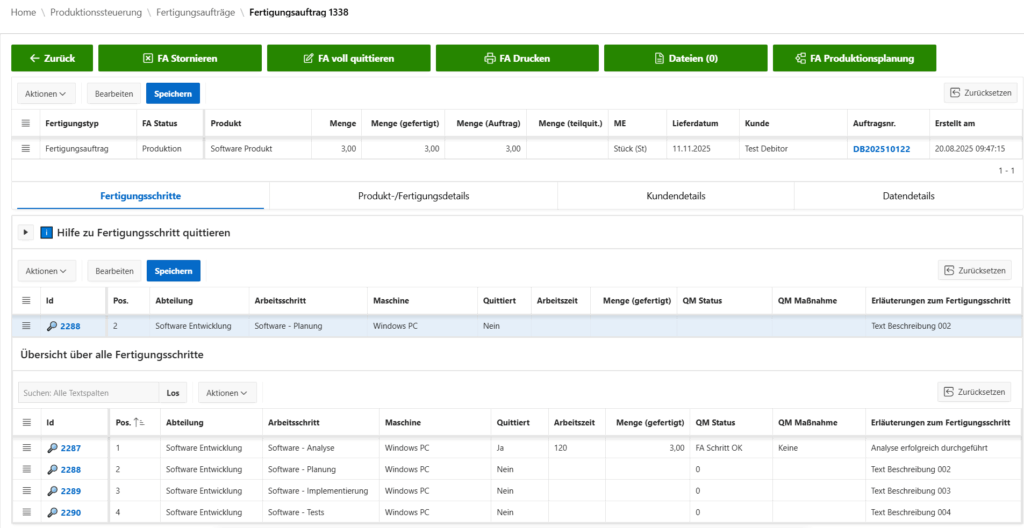Click Speichern above the Fertigungsschritt quittieren grid
Image resolution: width=1024 pixels, height=528 pixels.
click(x=173, y=271)
